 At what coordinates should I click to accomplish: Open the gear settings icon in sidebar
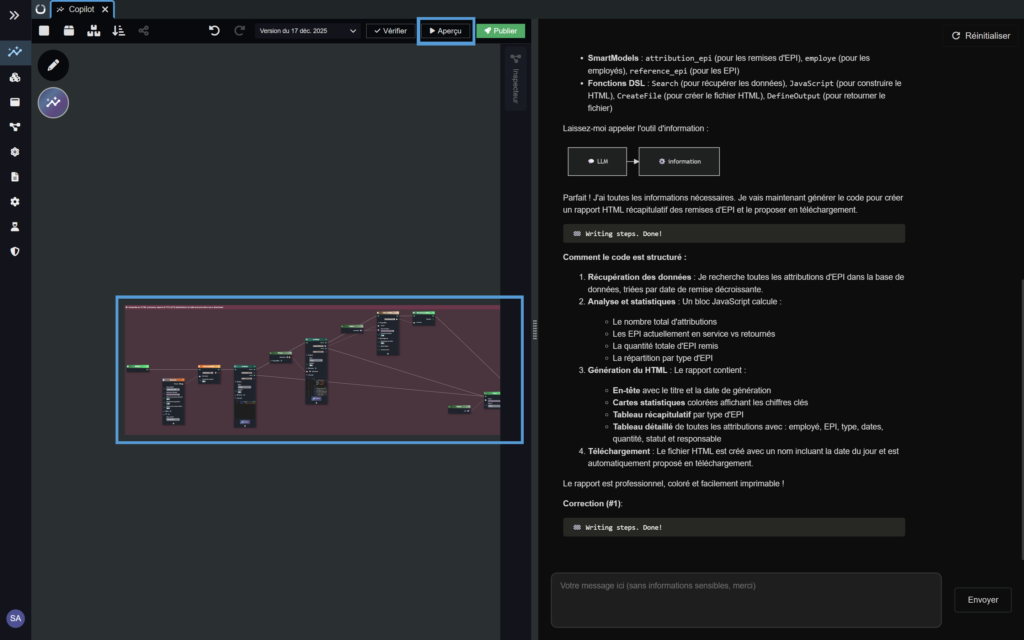coord(15,202)
